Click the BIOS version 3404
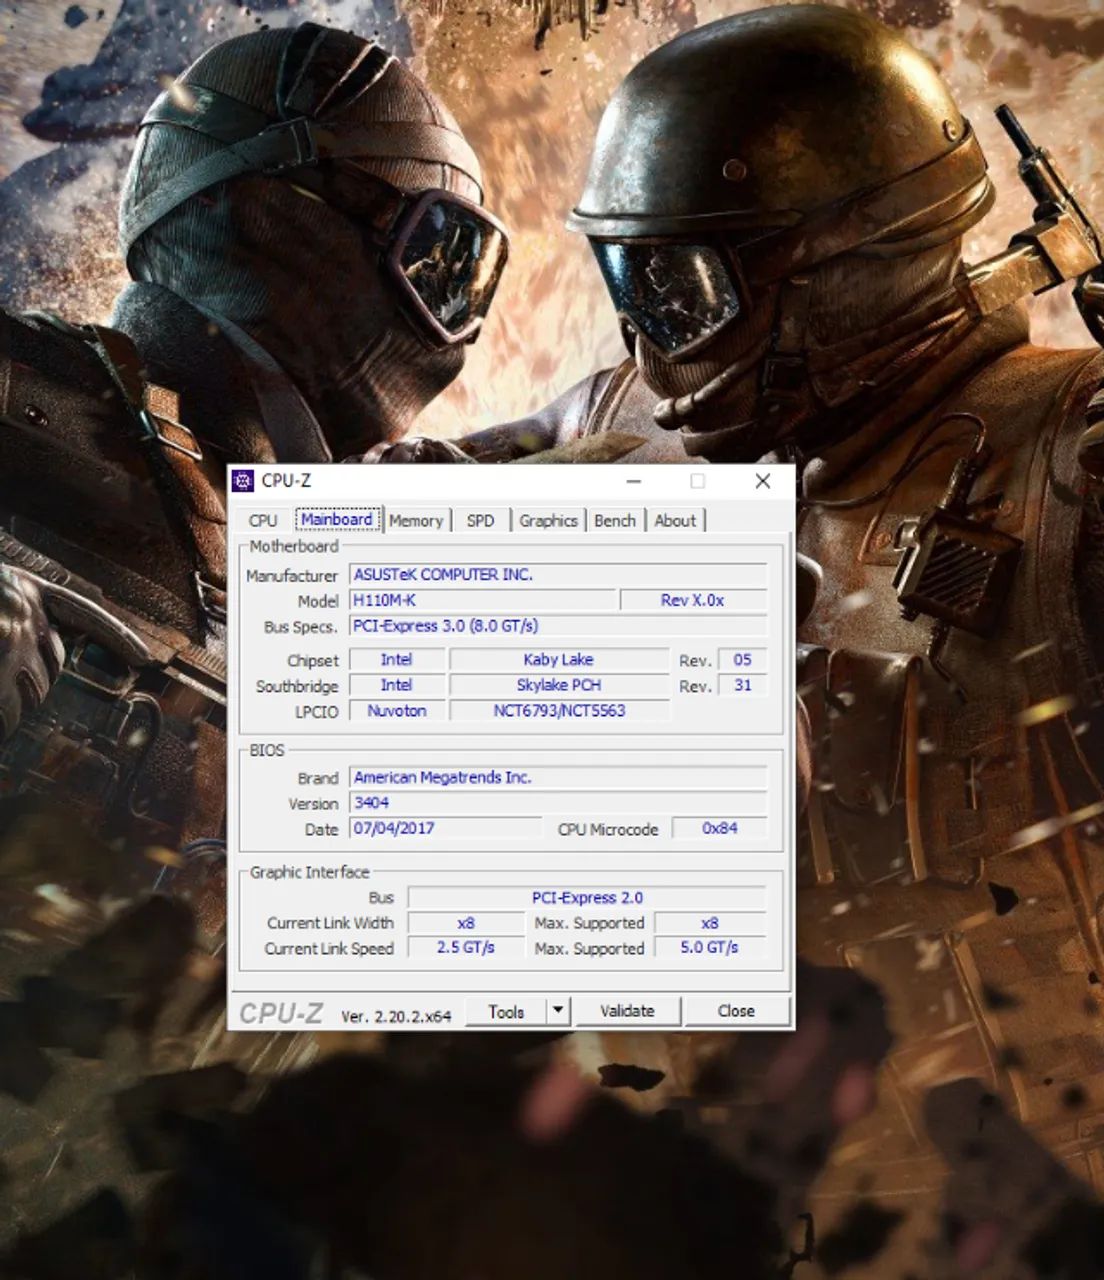This screenshot has width=1104, height=1280. [558, 803]
